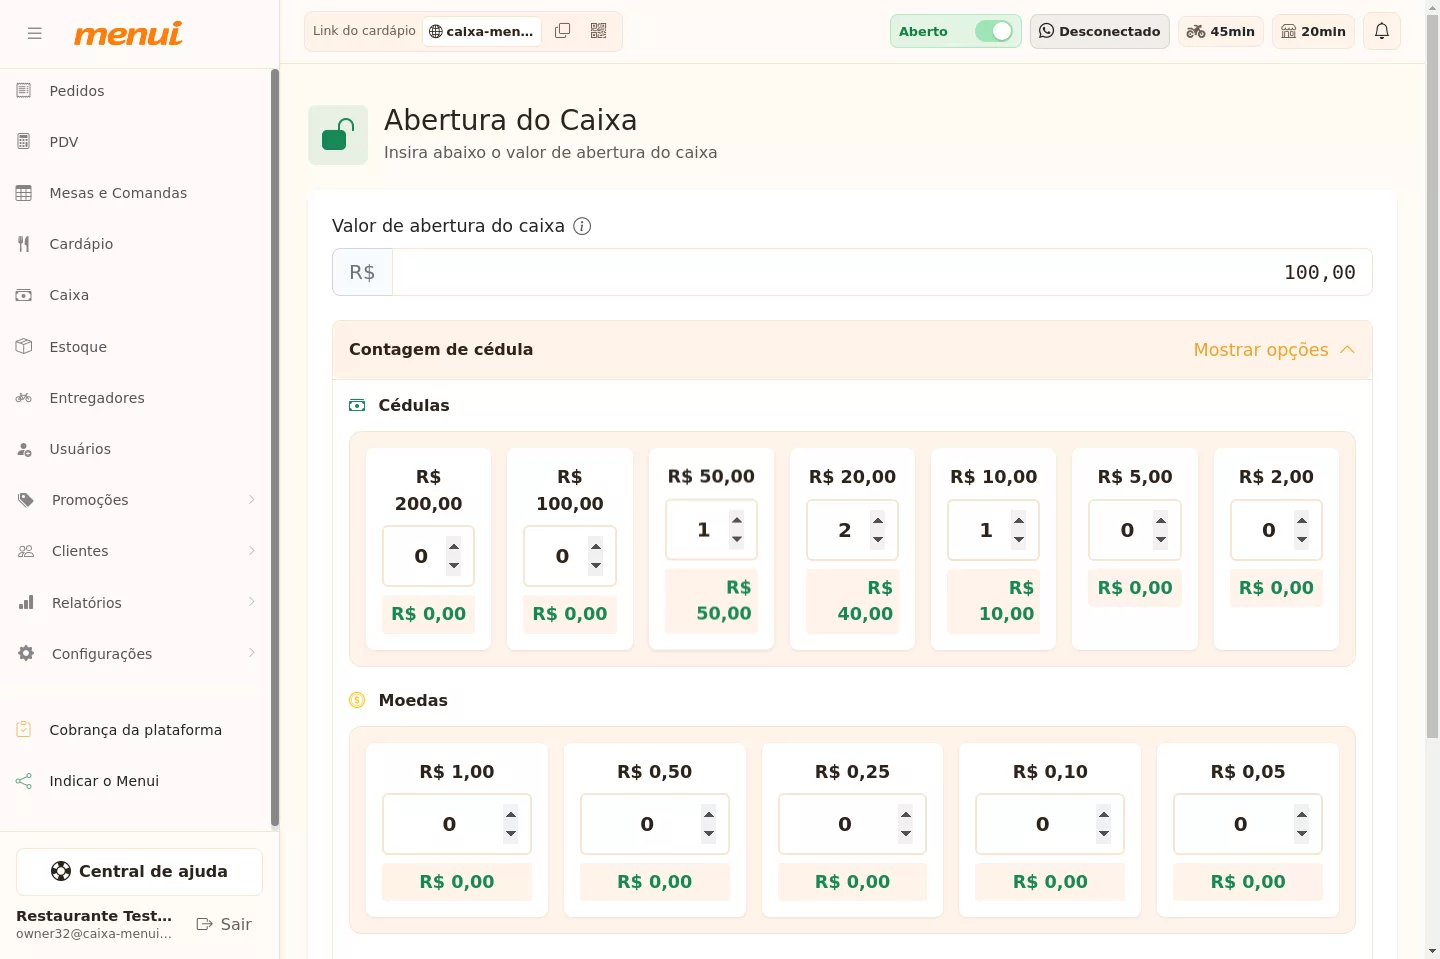Expand the Relatórios submenu chevron
Image resolution: width=1440 pixels, height=959 pixels.
(x=251, y=602)
